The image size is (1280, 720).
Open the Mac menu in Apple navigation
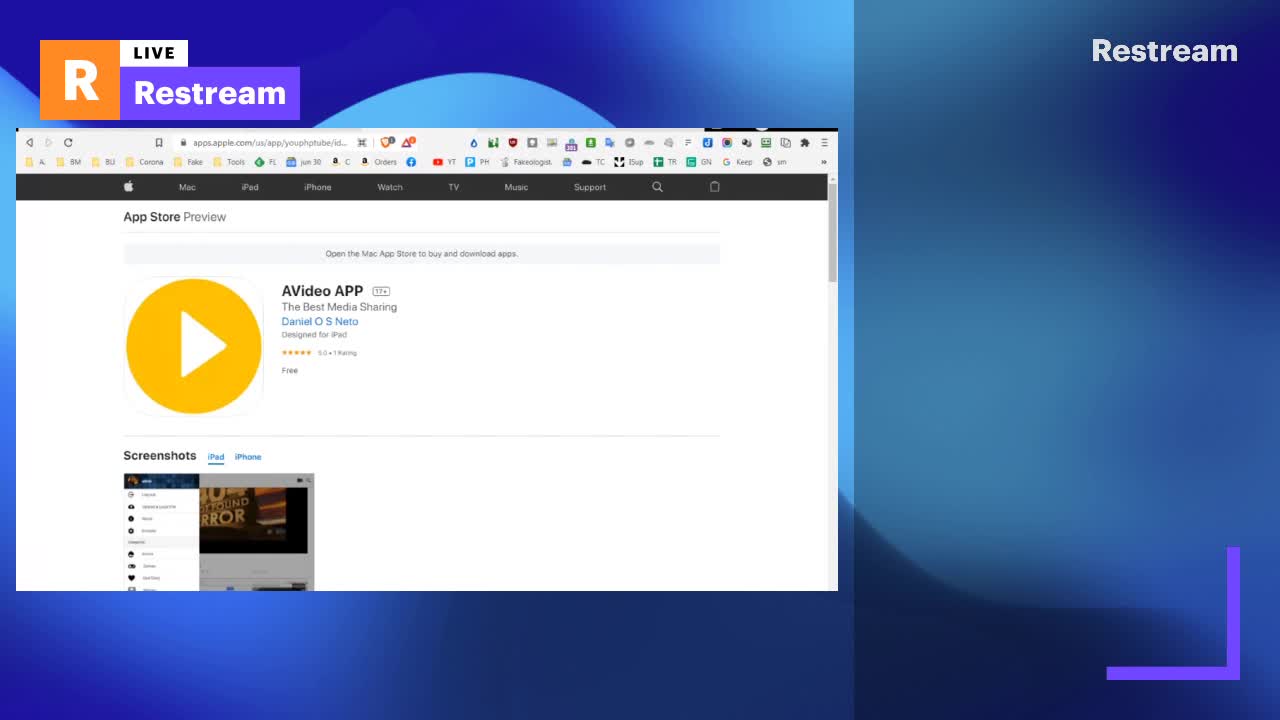click(187, 187)
